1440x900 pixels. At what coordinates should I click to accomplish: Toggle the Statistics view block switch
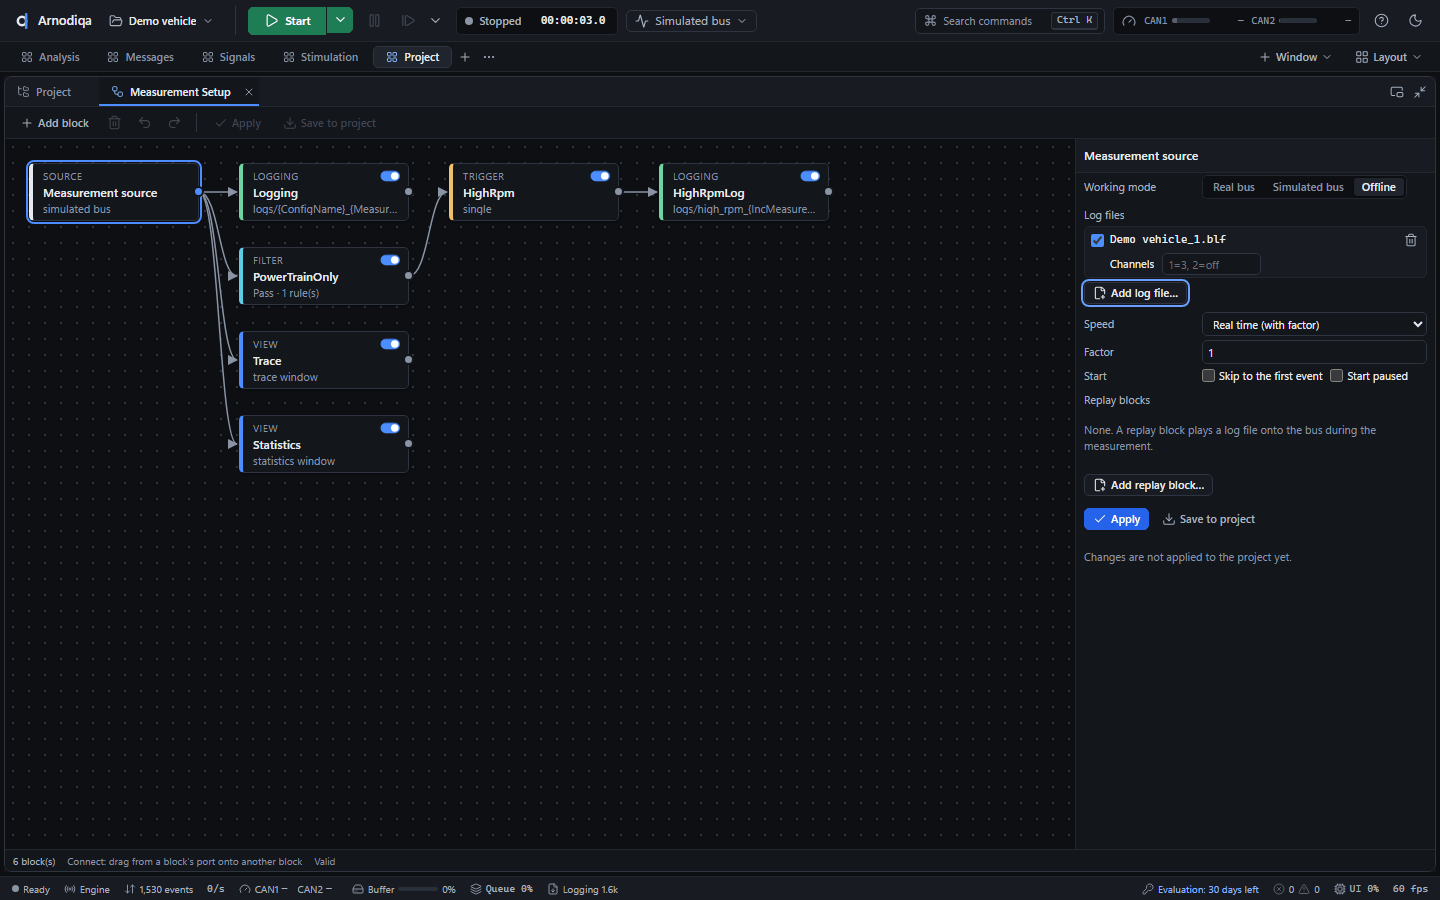pos(390,428)
